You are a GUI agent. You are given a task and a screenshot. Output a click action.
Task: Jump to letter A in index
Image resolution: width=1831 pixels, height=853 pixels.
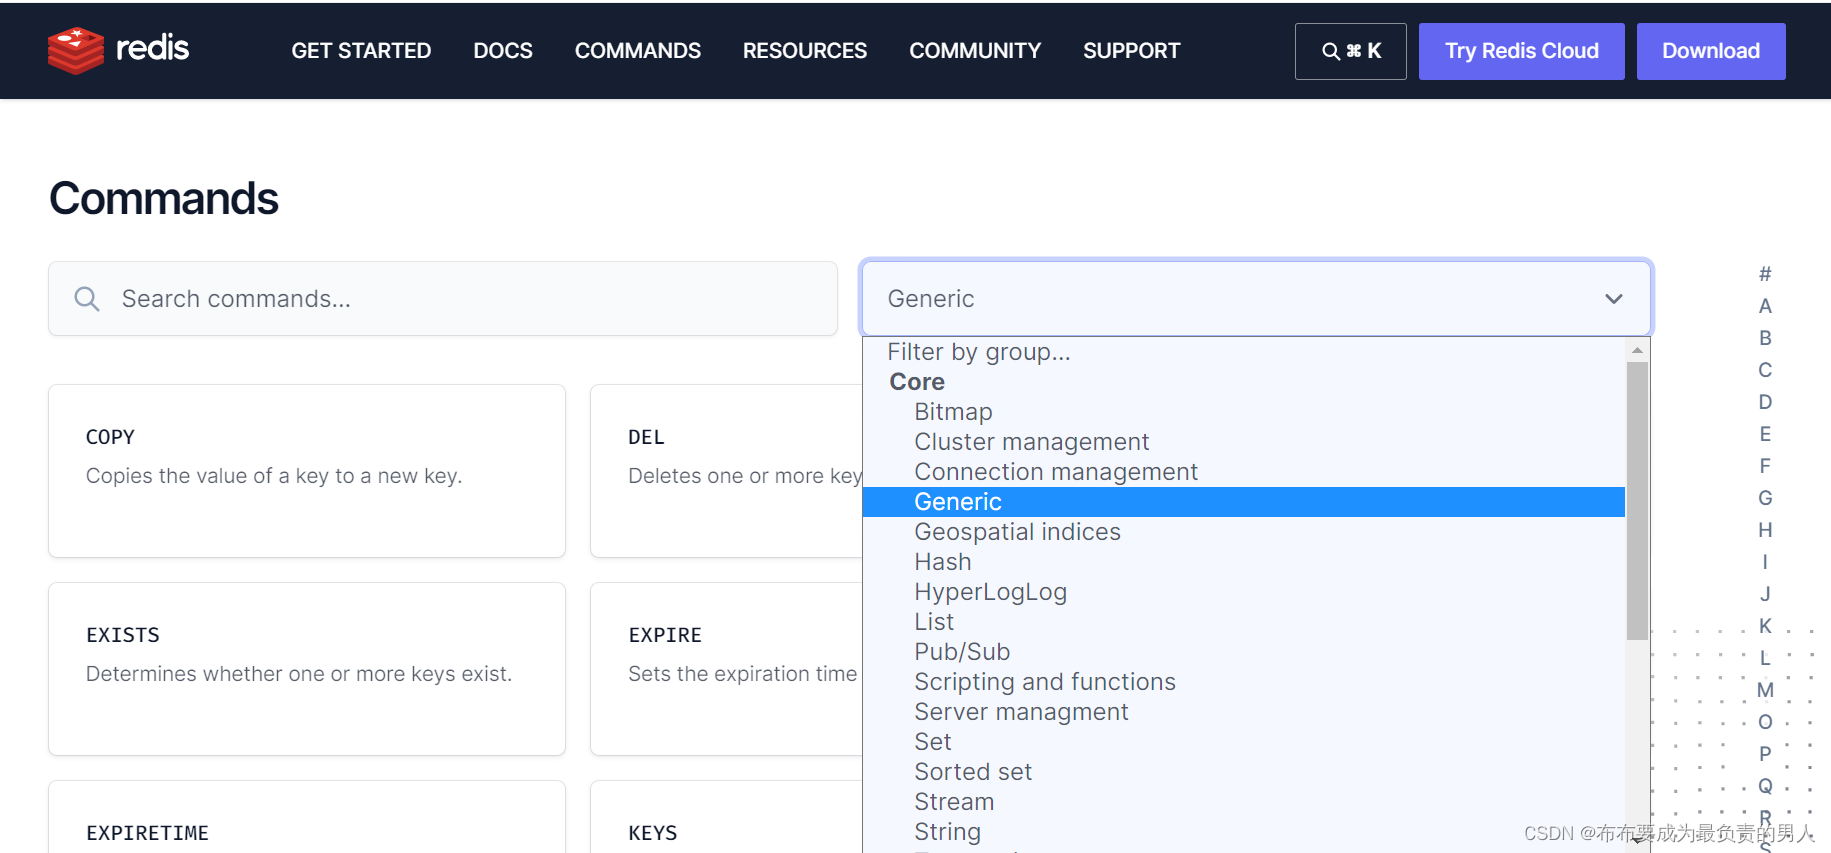1765,306
